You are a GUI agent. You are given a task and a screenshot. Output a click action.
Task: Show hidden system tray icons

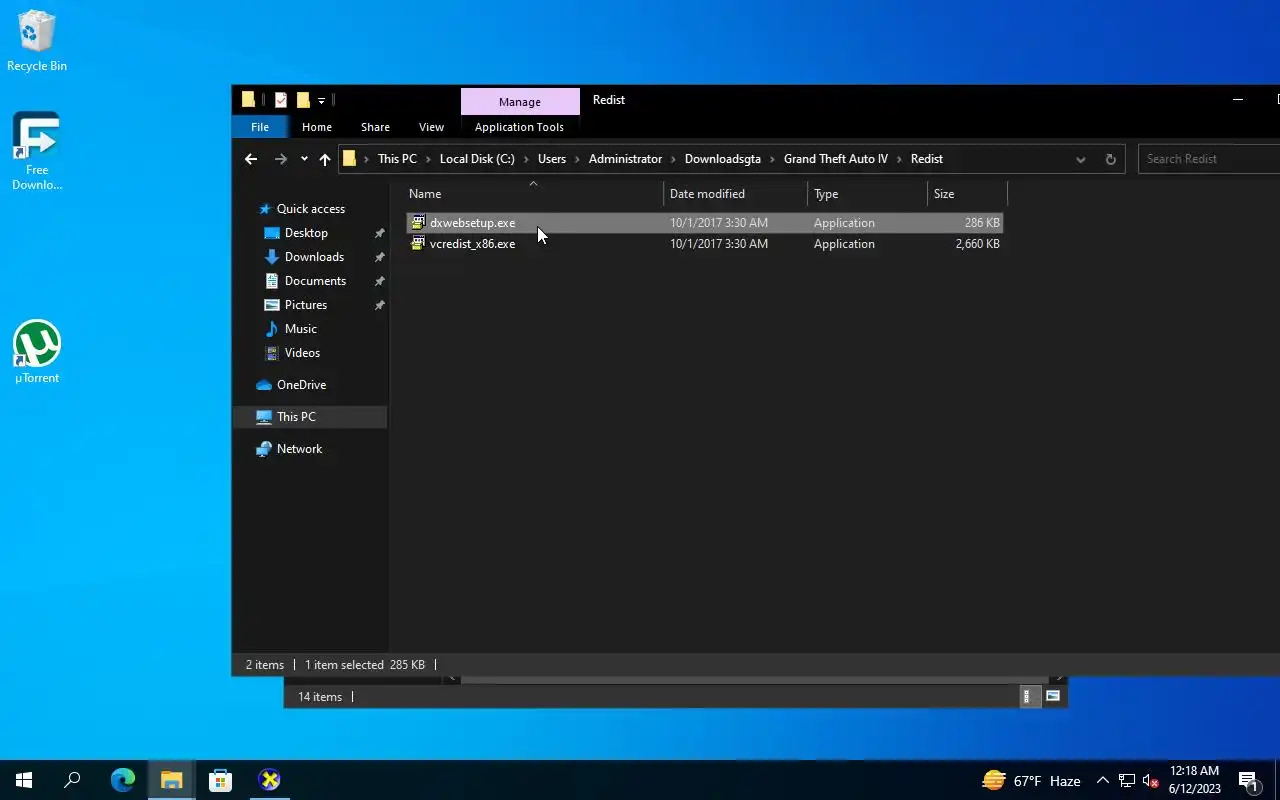[1102, 781]
